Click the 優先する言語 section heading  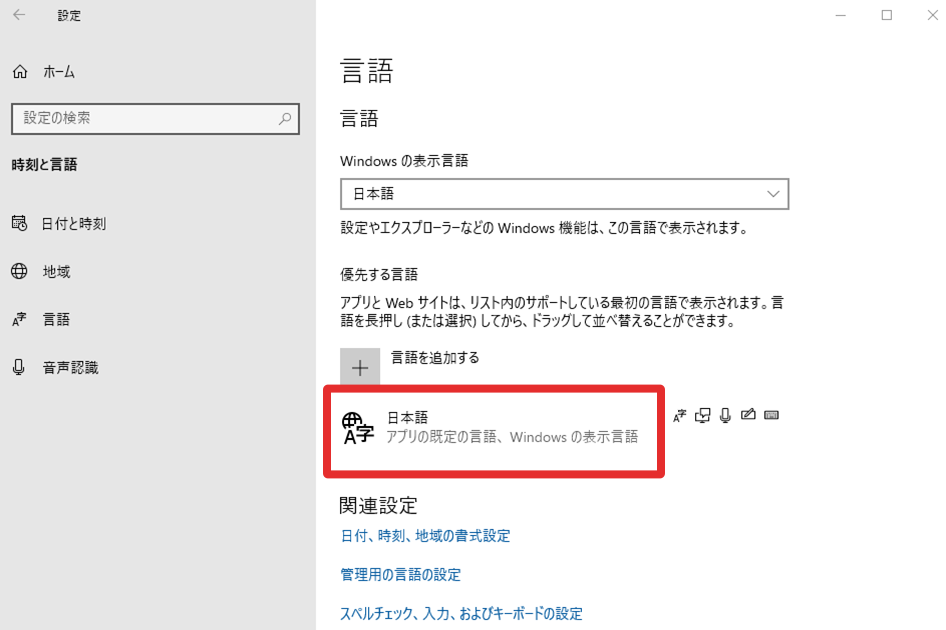(379, 275)
